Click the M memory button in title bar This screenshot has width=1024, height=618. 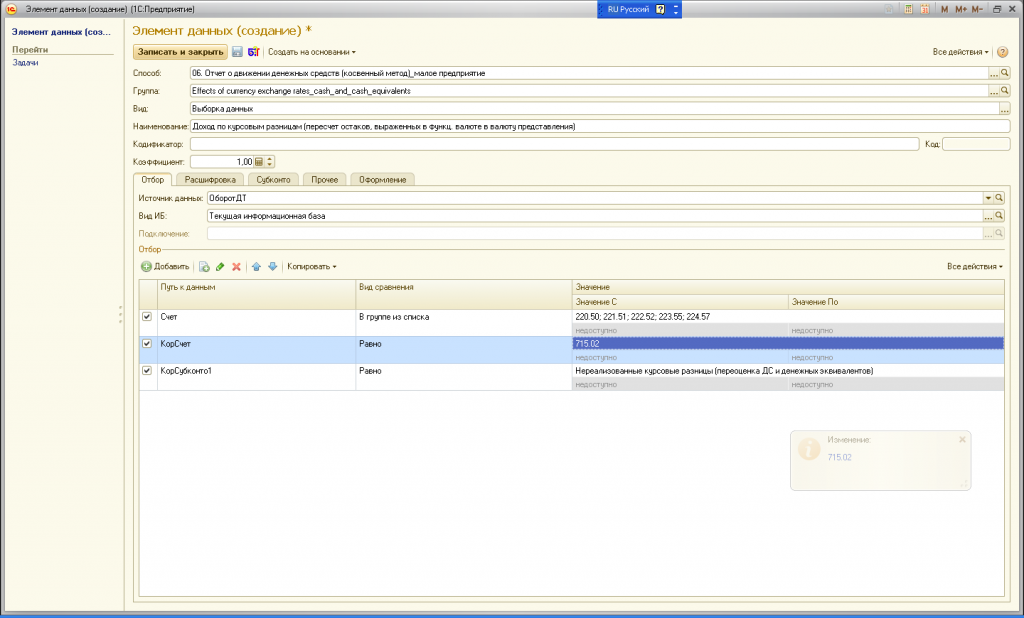click(x=944, y=9)
